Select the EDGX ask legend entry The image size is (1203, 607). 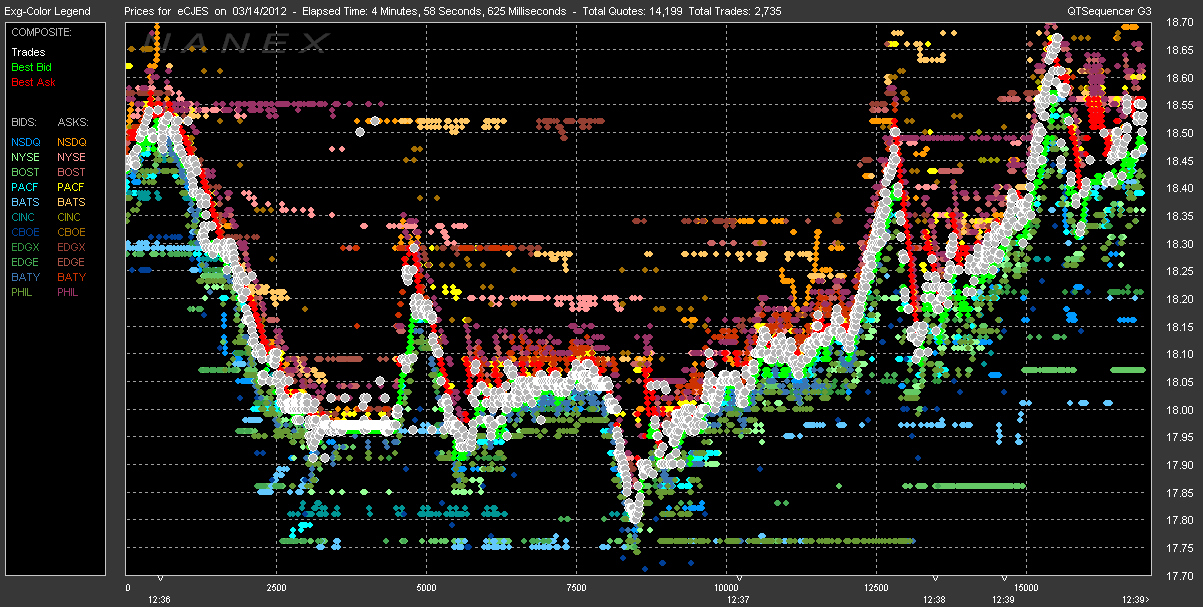pyautogui.click(x=72, y=247)
